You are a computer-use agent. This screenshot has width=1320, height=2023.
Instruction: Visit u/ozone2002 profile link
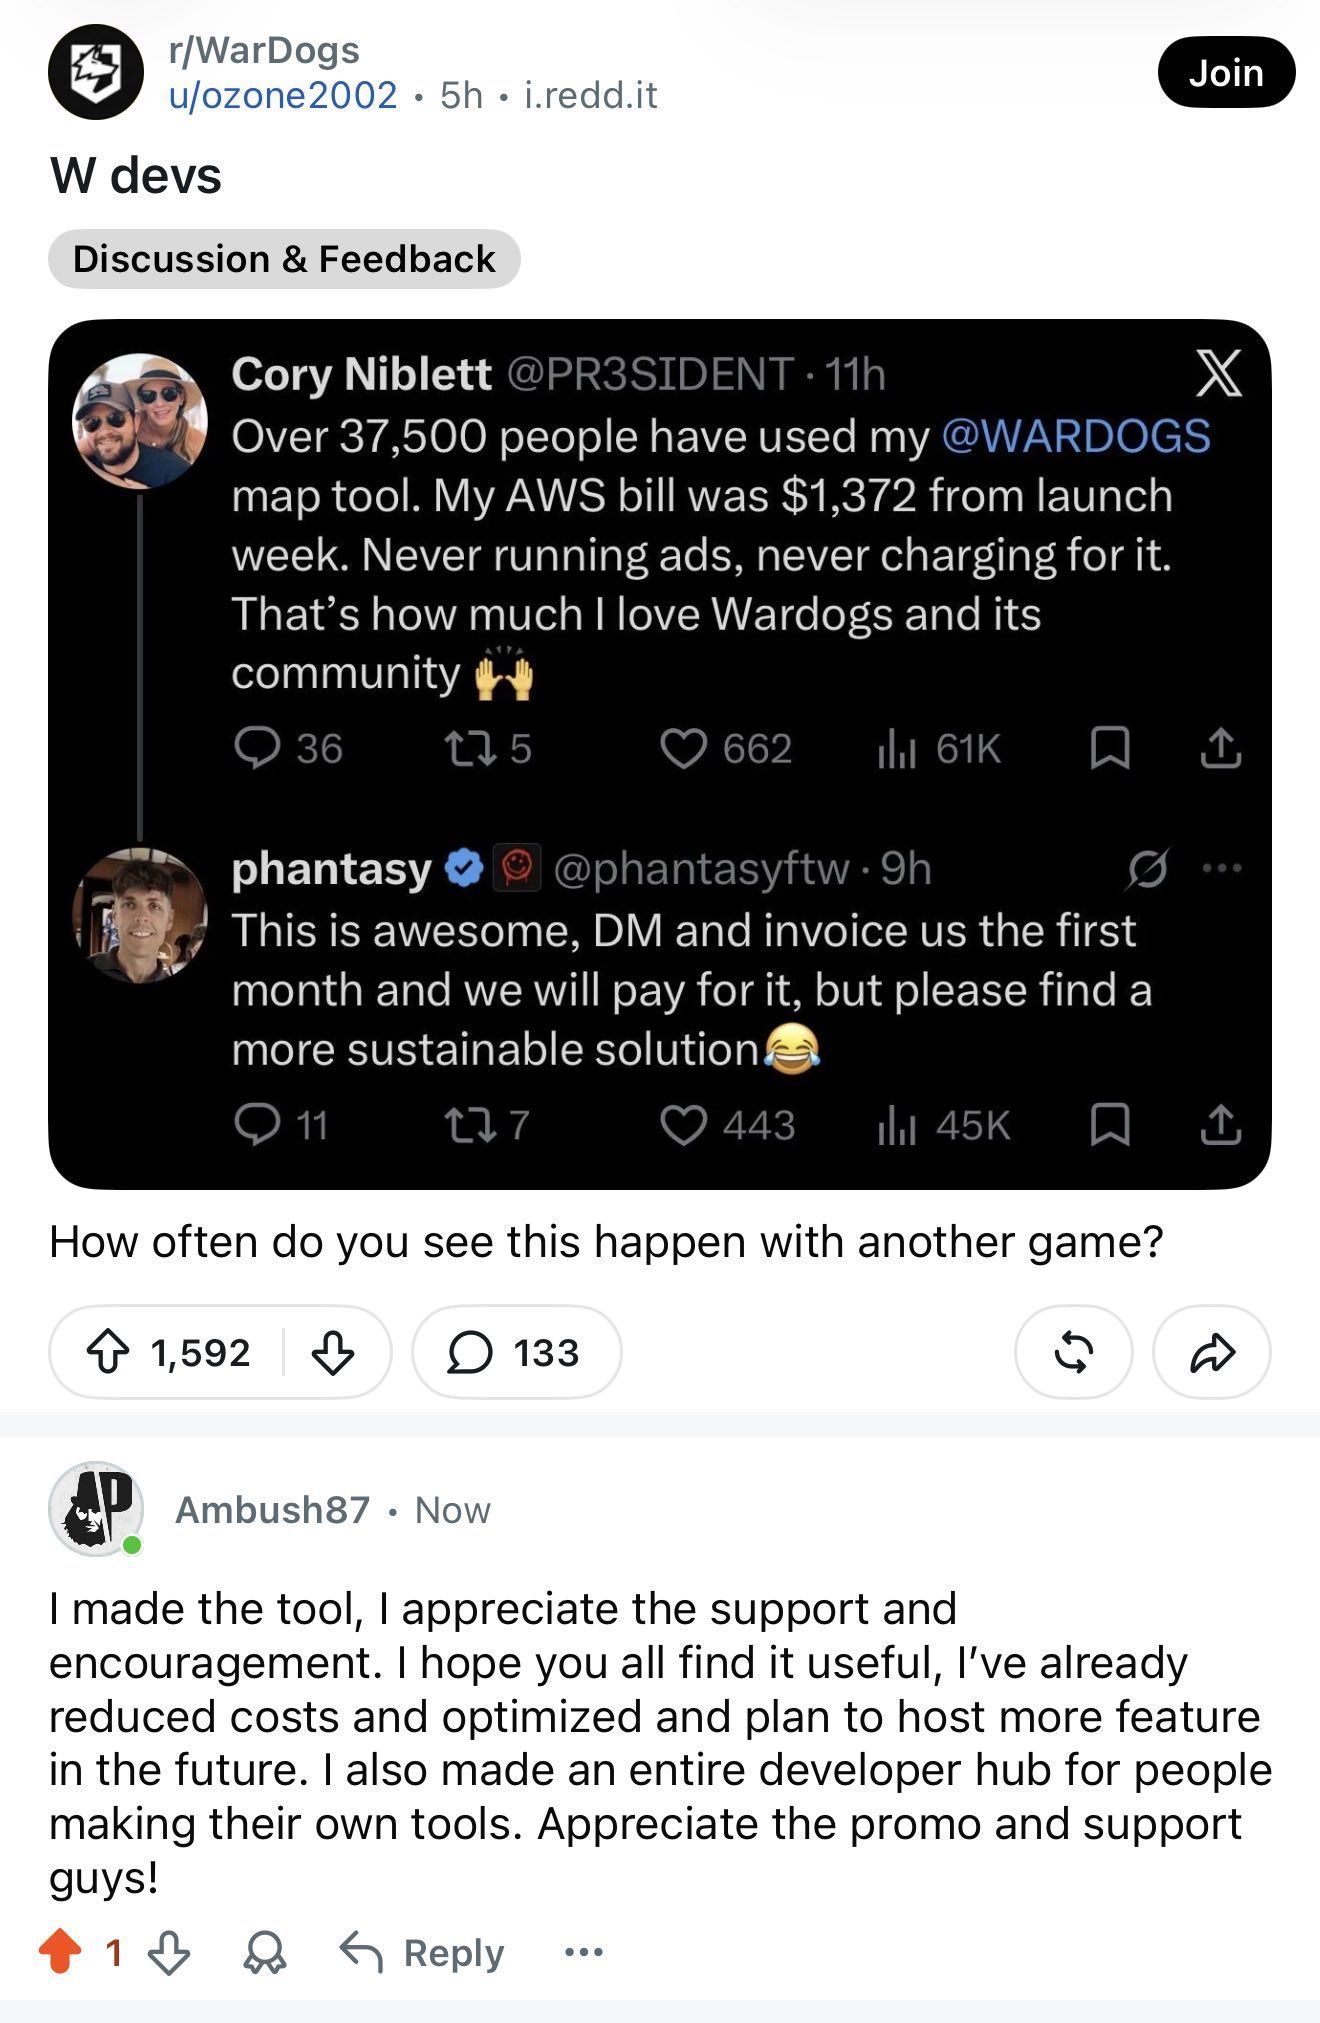click(284, 95)
